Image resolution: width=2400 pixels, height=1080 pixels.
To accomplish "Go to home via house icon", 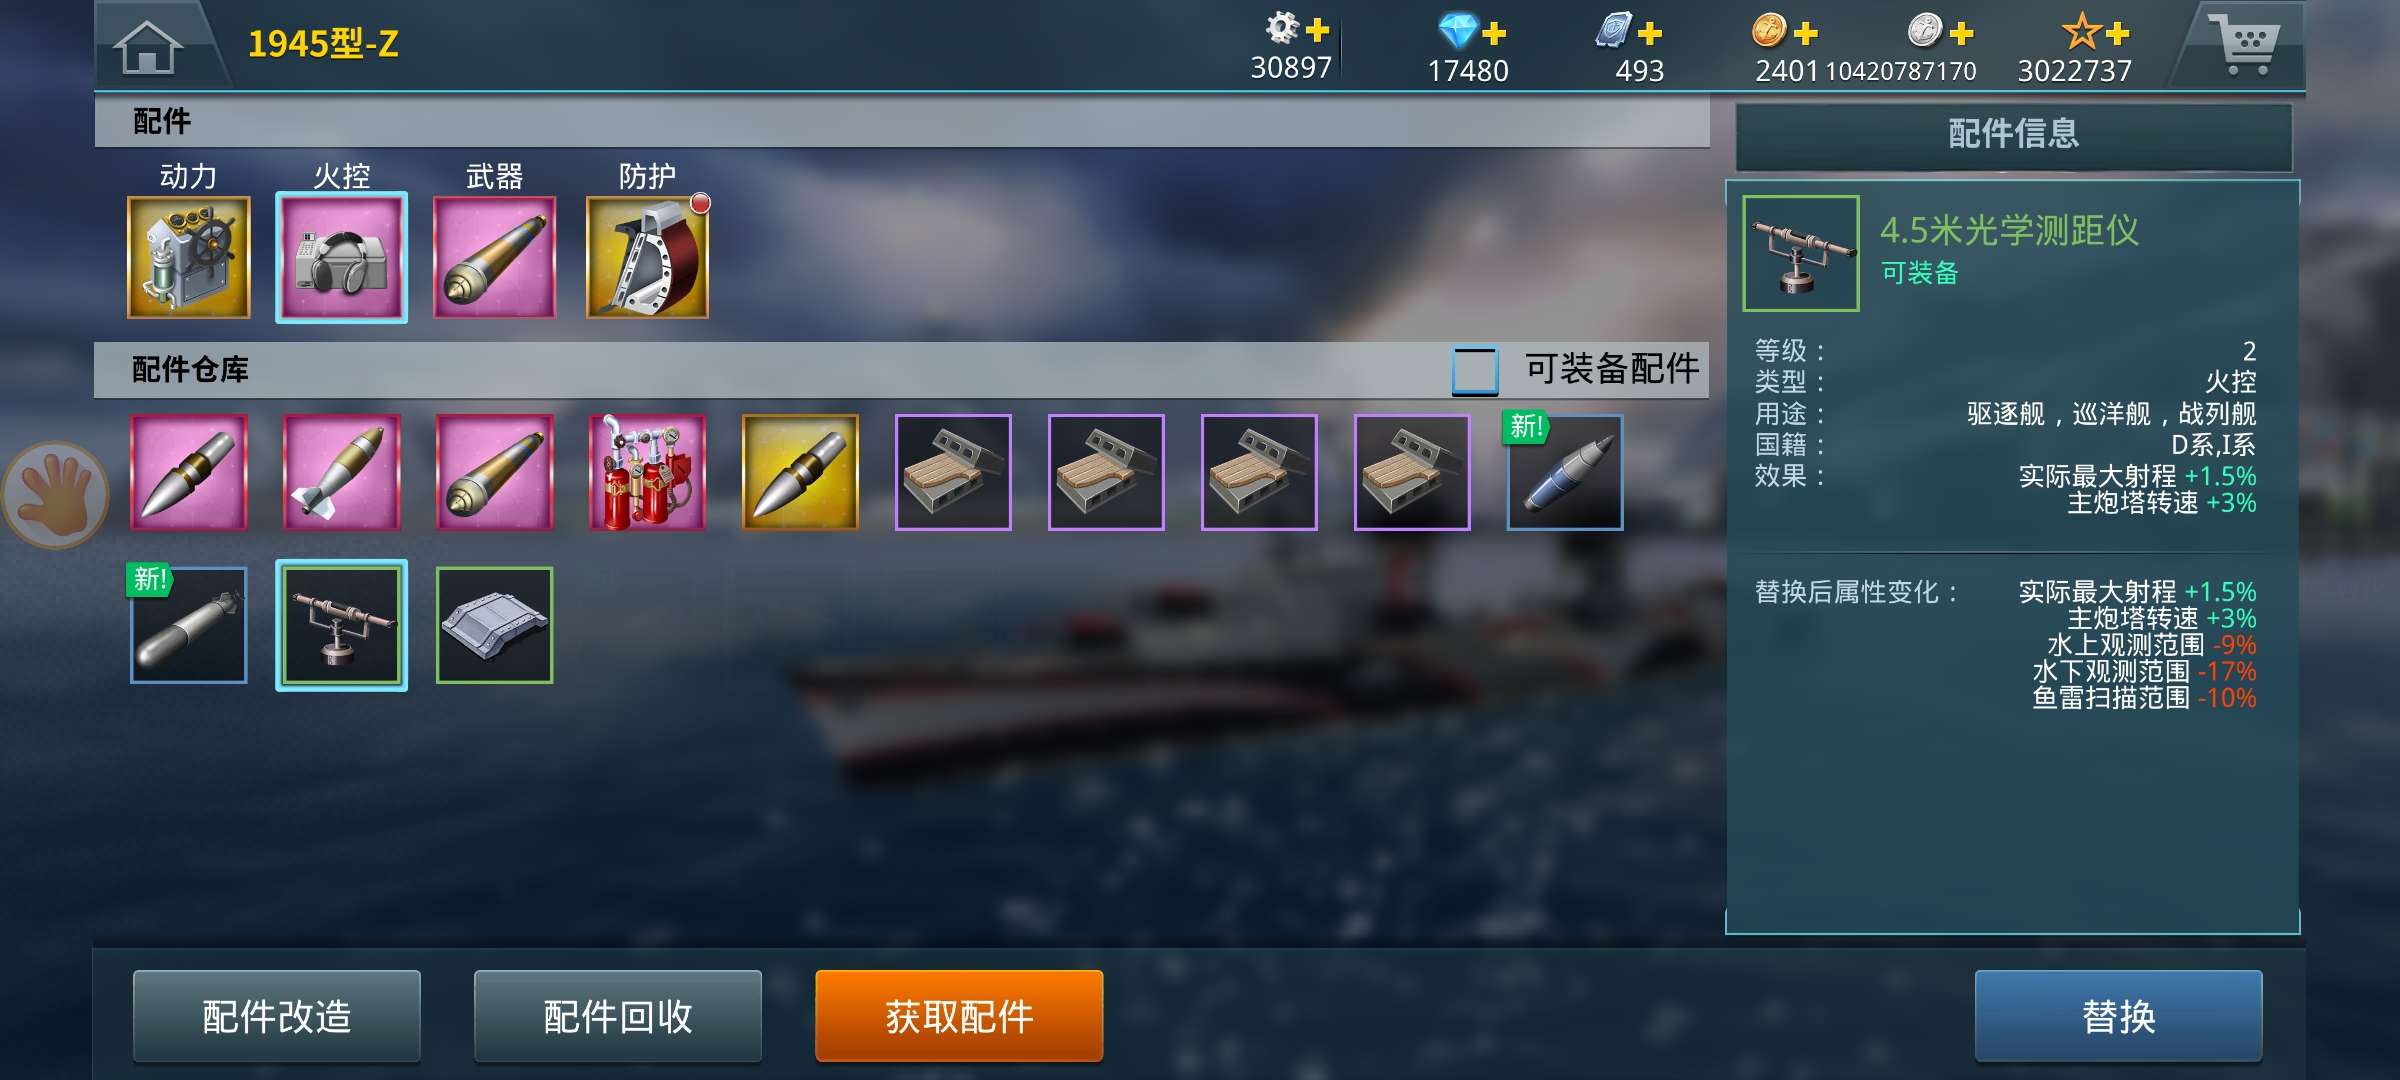I will point(148,47).
